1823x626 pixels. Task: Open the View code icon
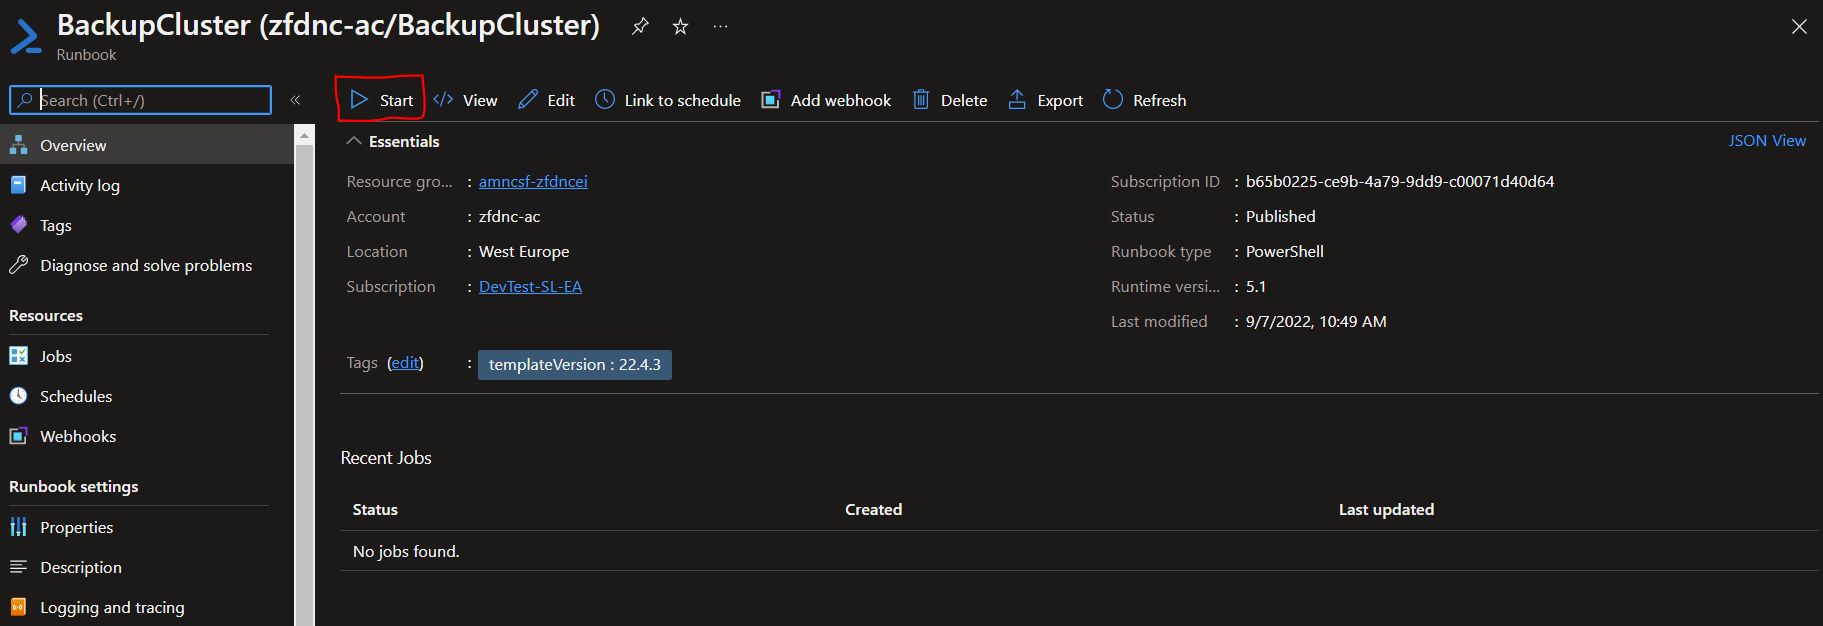[443, 100]
